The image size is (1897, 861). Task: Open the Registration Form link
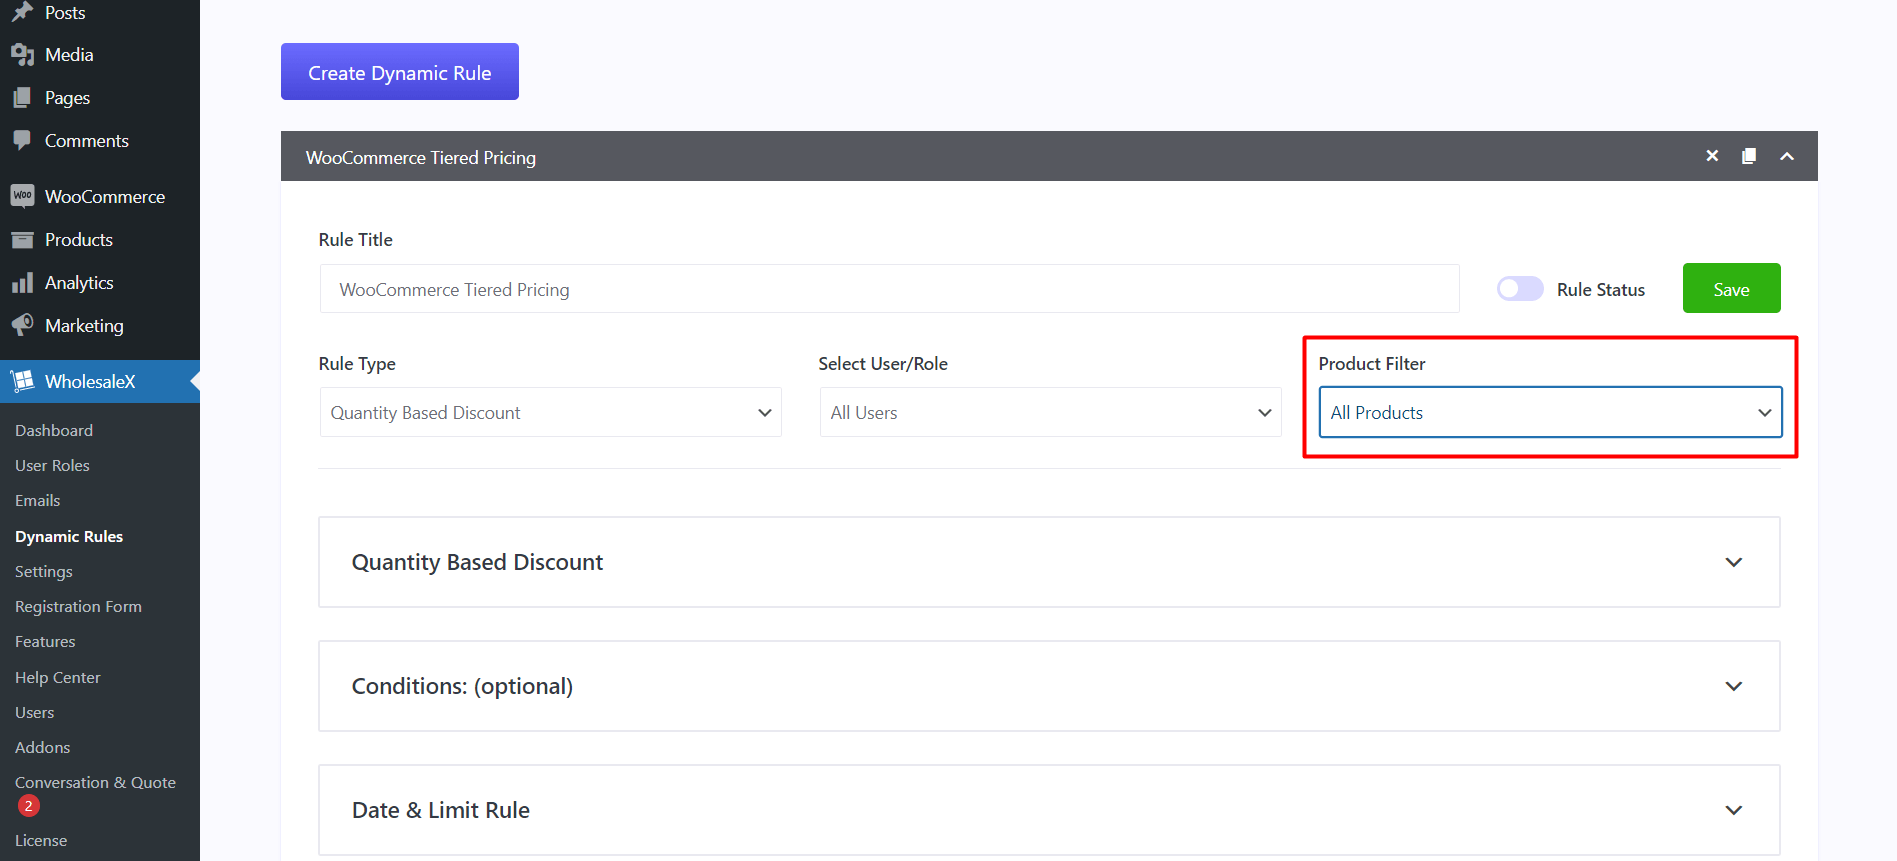pyautogui.click(x=78, y=606)
